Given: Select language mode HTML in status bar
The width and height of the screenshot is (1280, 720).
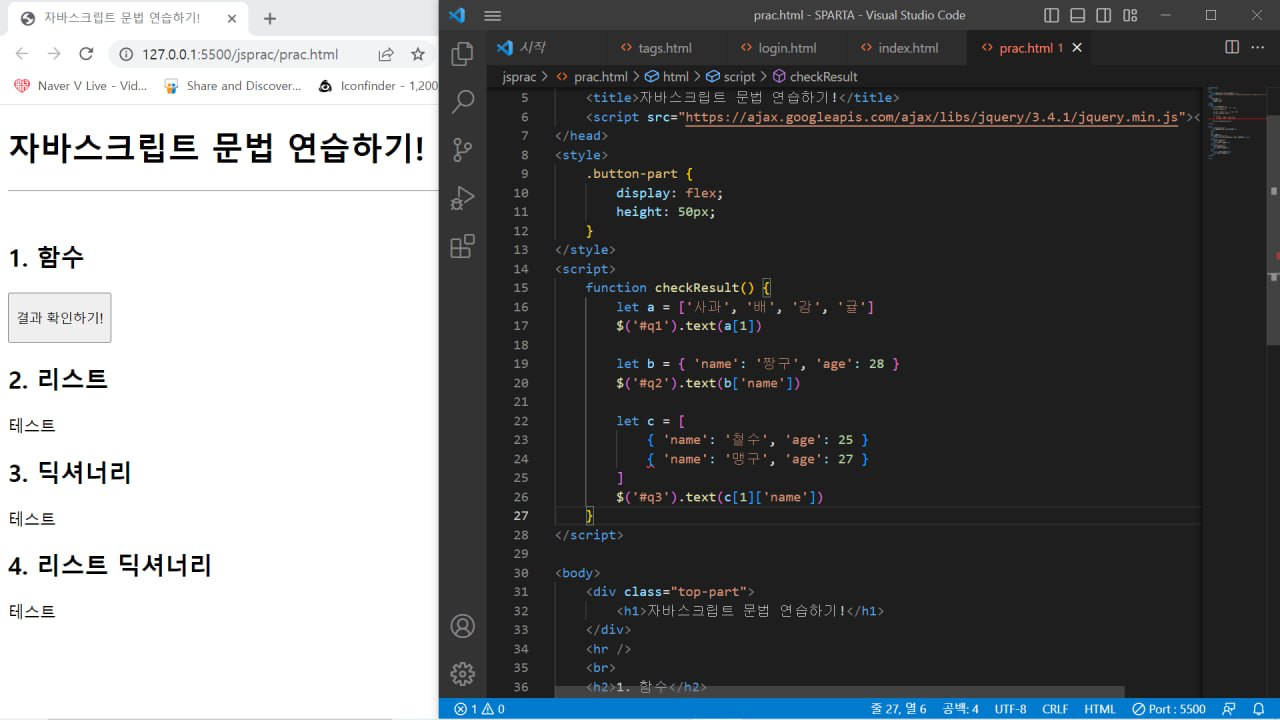Looking at the screenshot, I should pyautogui.click(x=1100, y=709).
